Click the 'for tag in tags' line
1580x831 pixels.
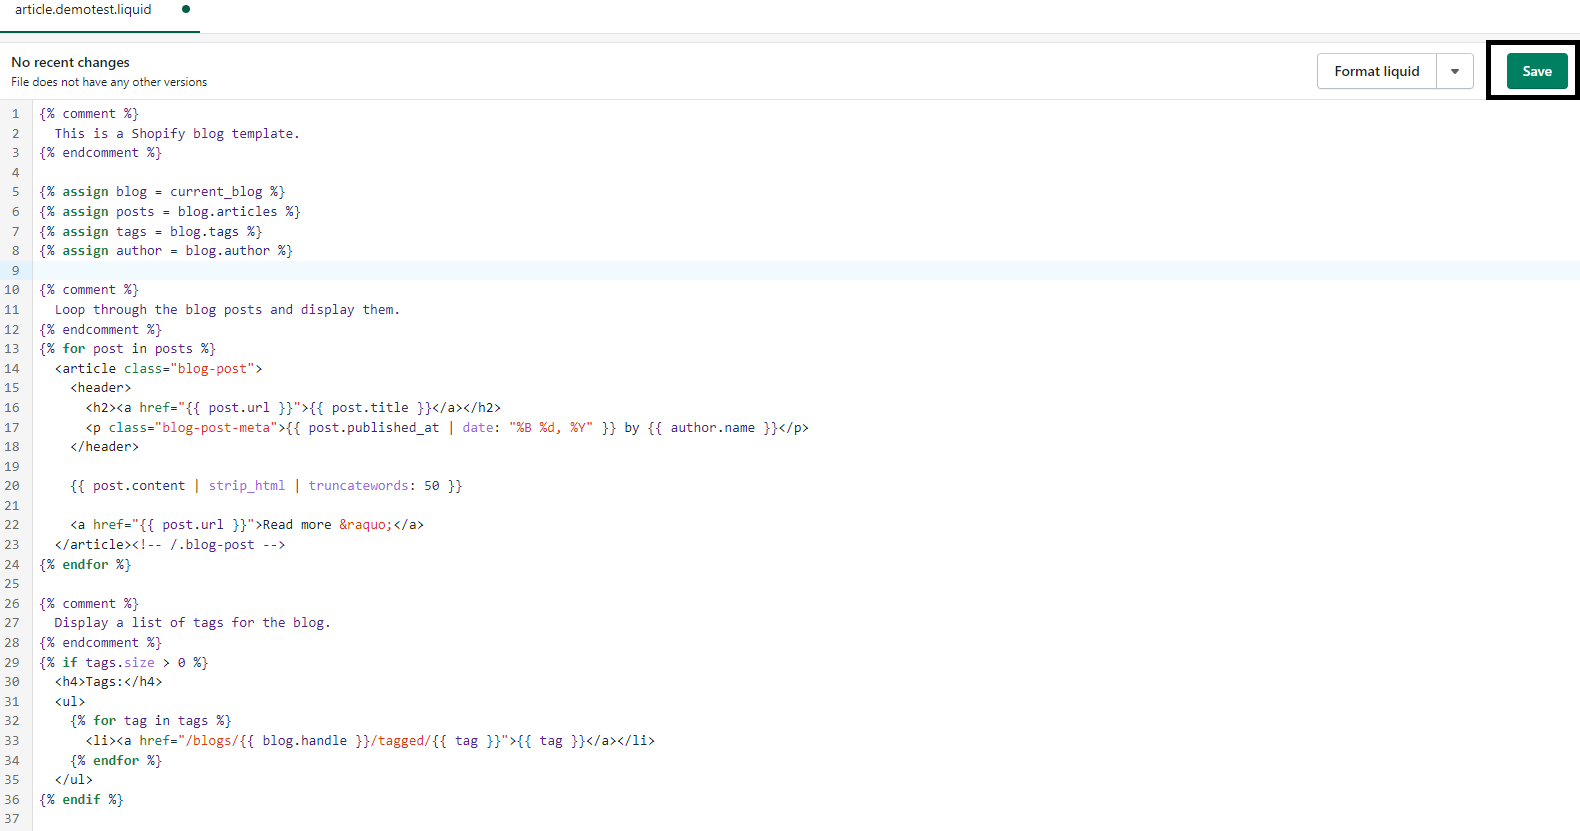tap(151, 721)
